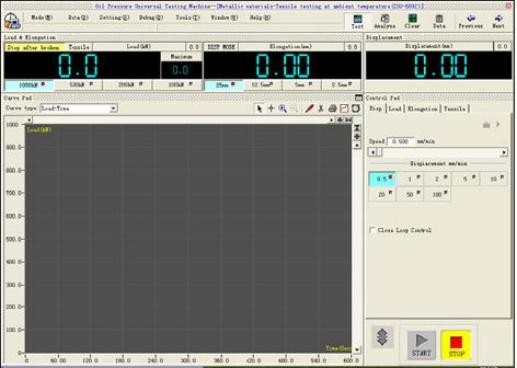Click the red STOP button
517x368 pixels.
pos(456,345)
